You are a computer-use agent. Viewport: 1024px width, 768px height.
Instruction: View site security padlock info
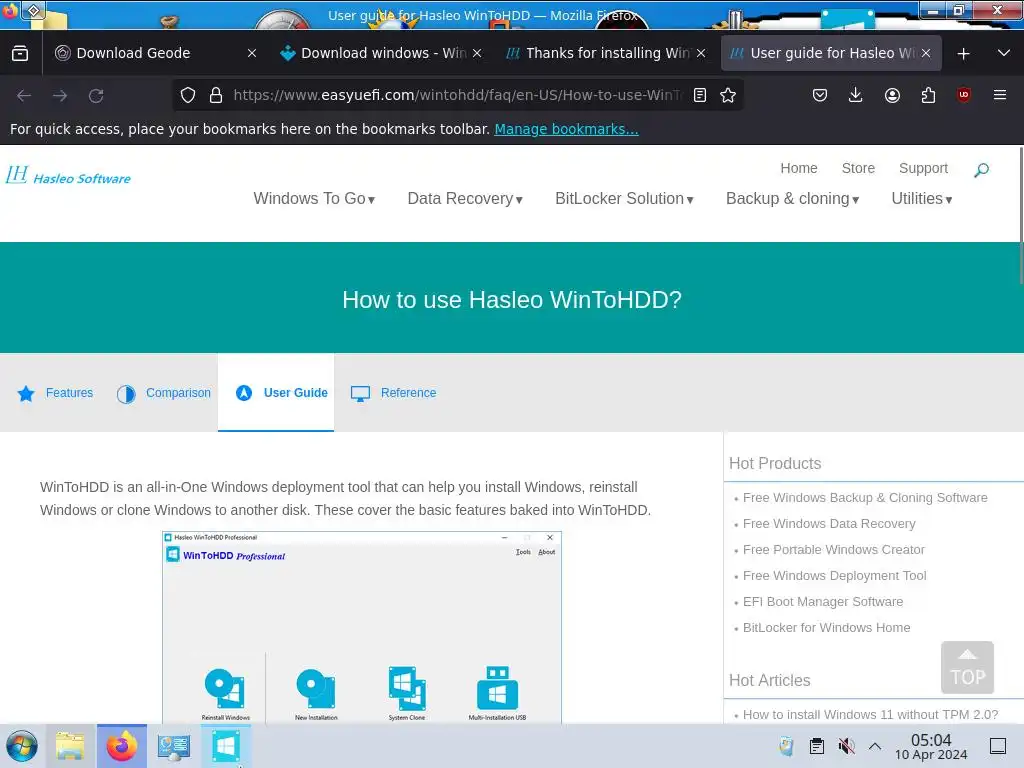(x=216, y=95)
